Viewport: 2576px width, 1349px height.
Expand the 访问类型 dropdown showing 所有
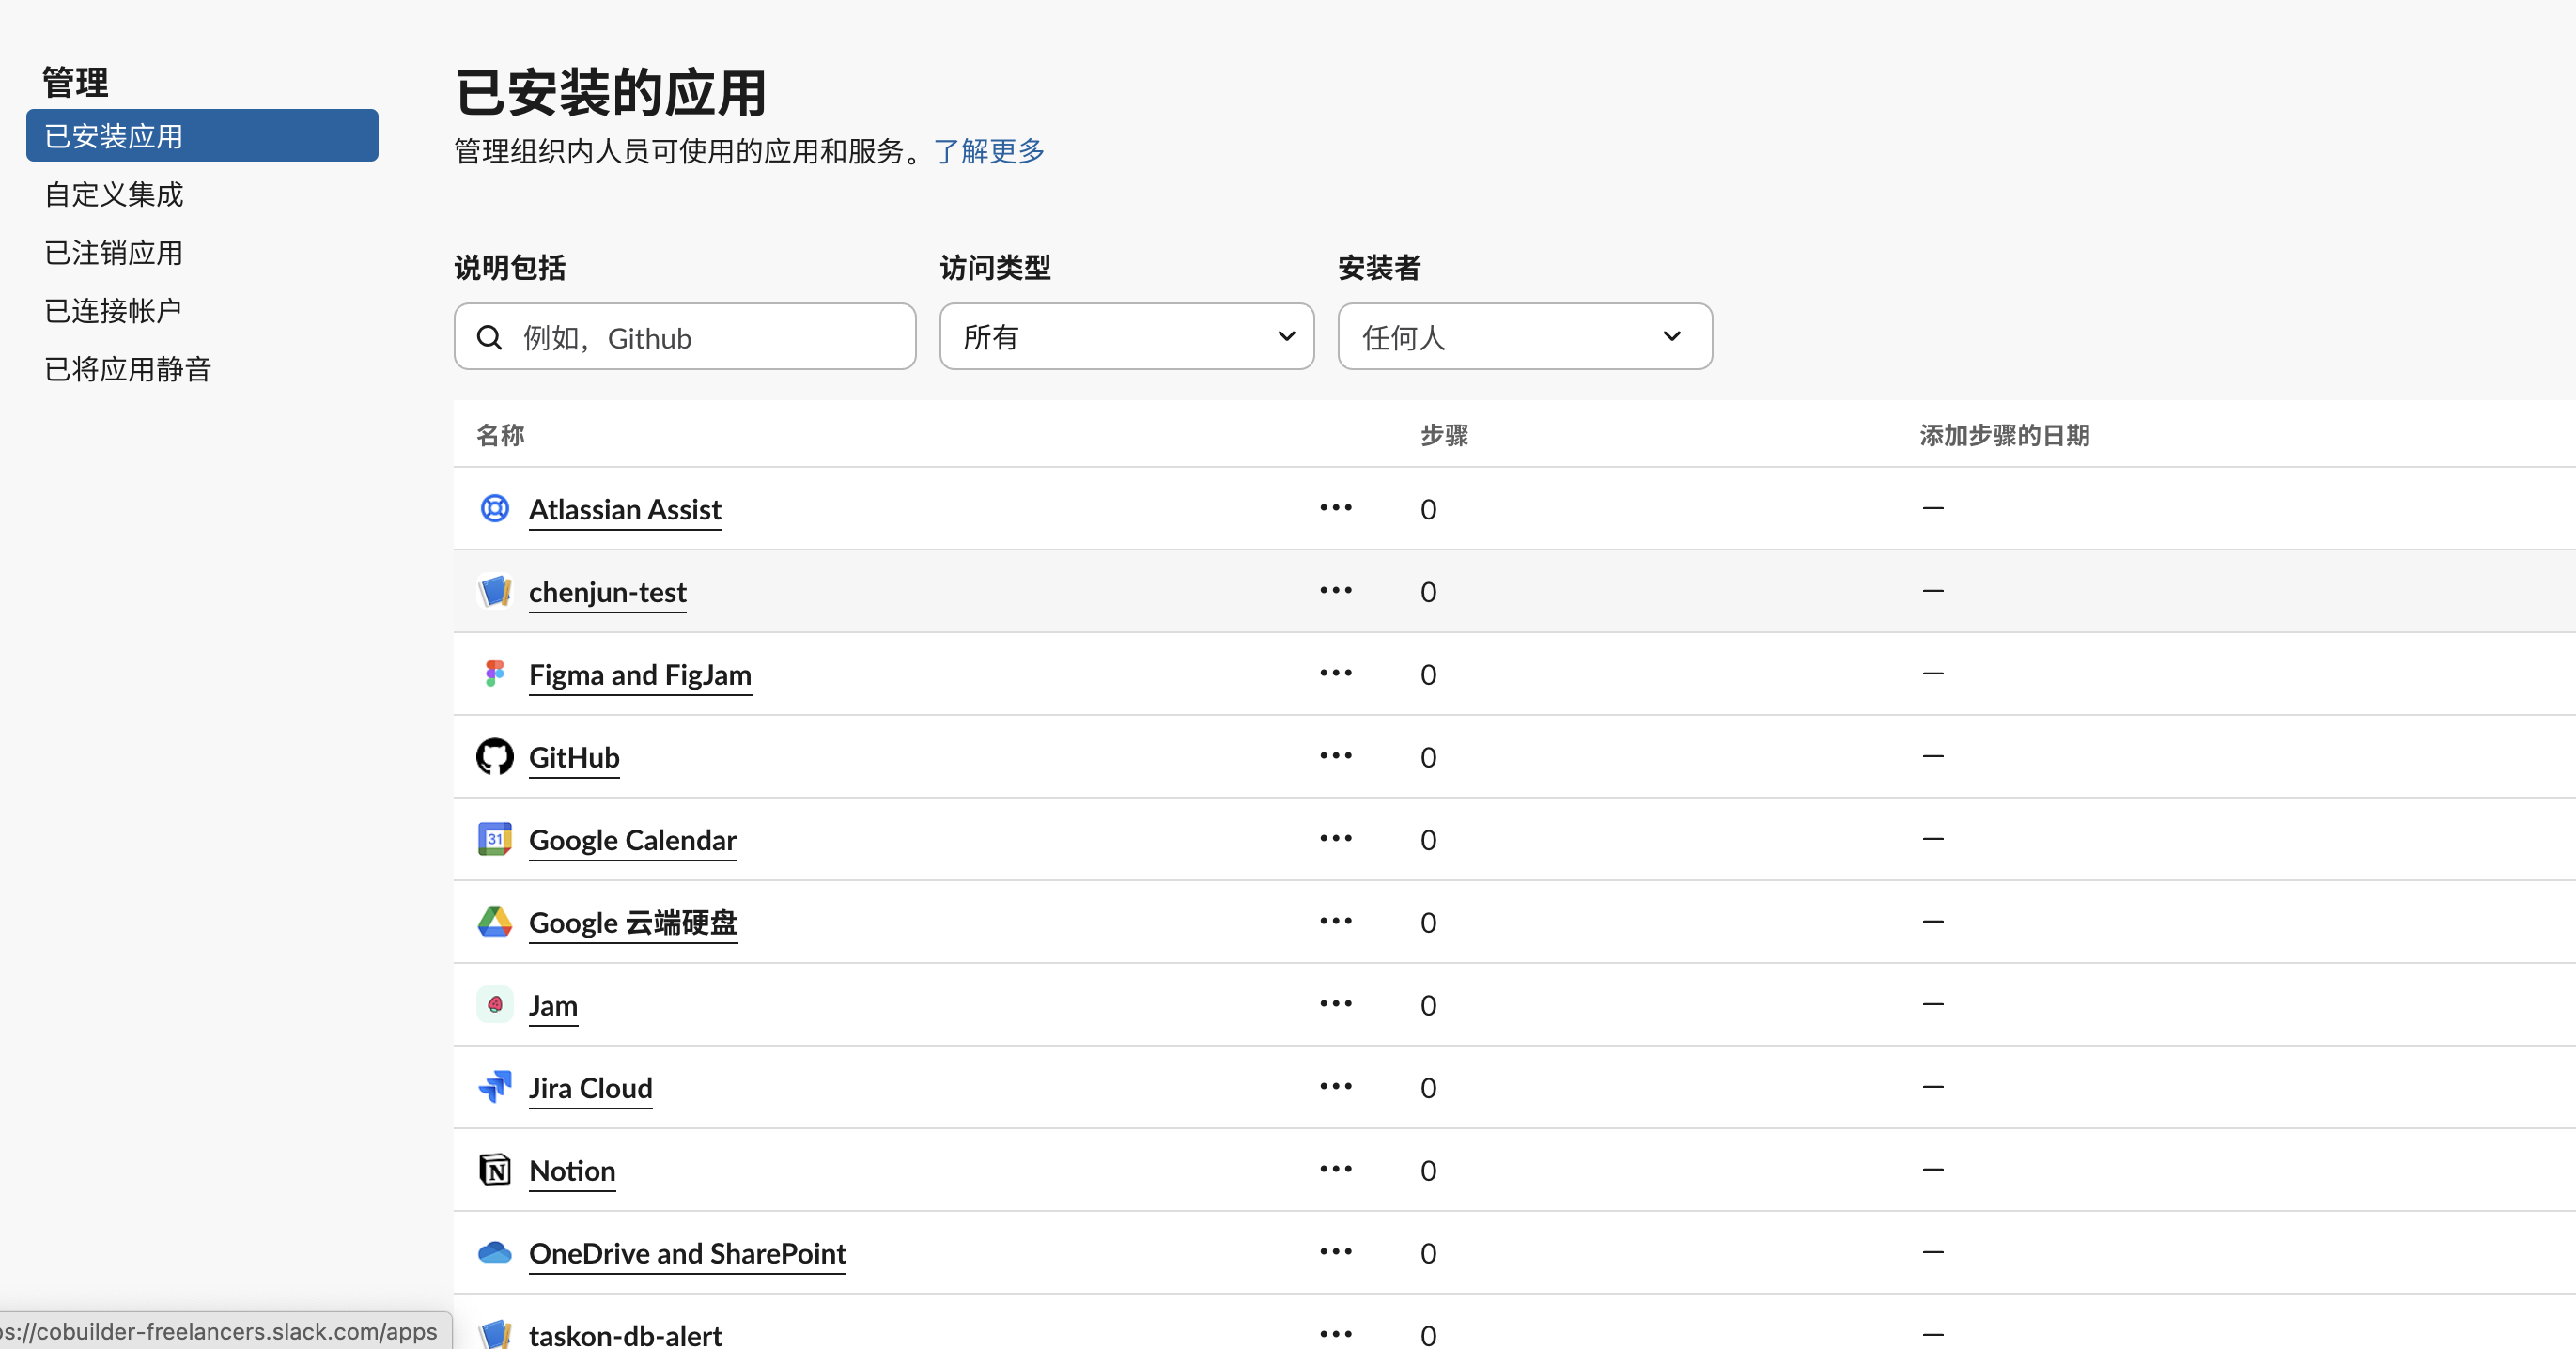(1126, 336)
